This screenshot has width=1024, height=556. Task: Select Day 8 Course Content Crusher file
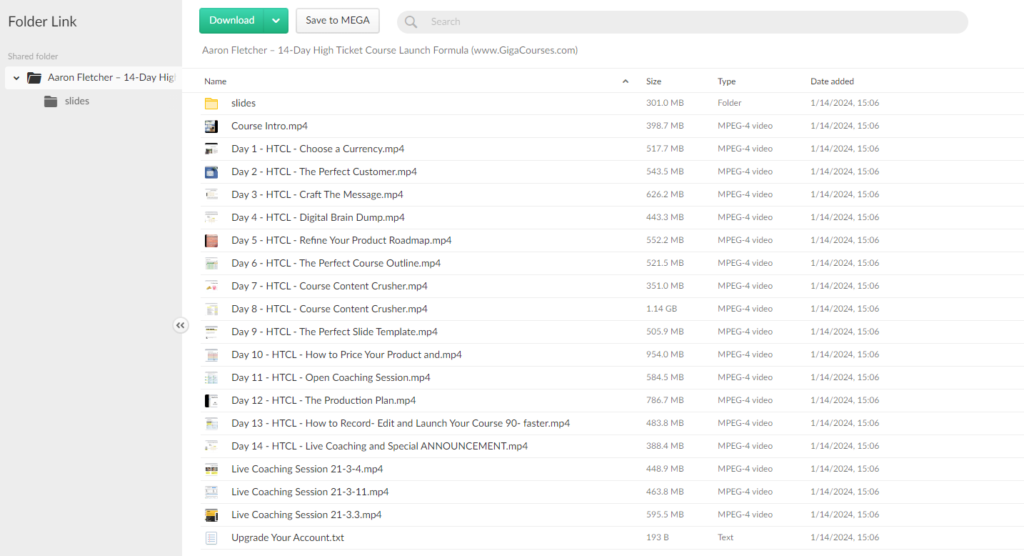329,309
